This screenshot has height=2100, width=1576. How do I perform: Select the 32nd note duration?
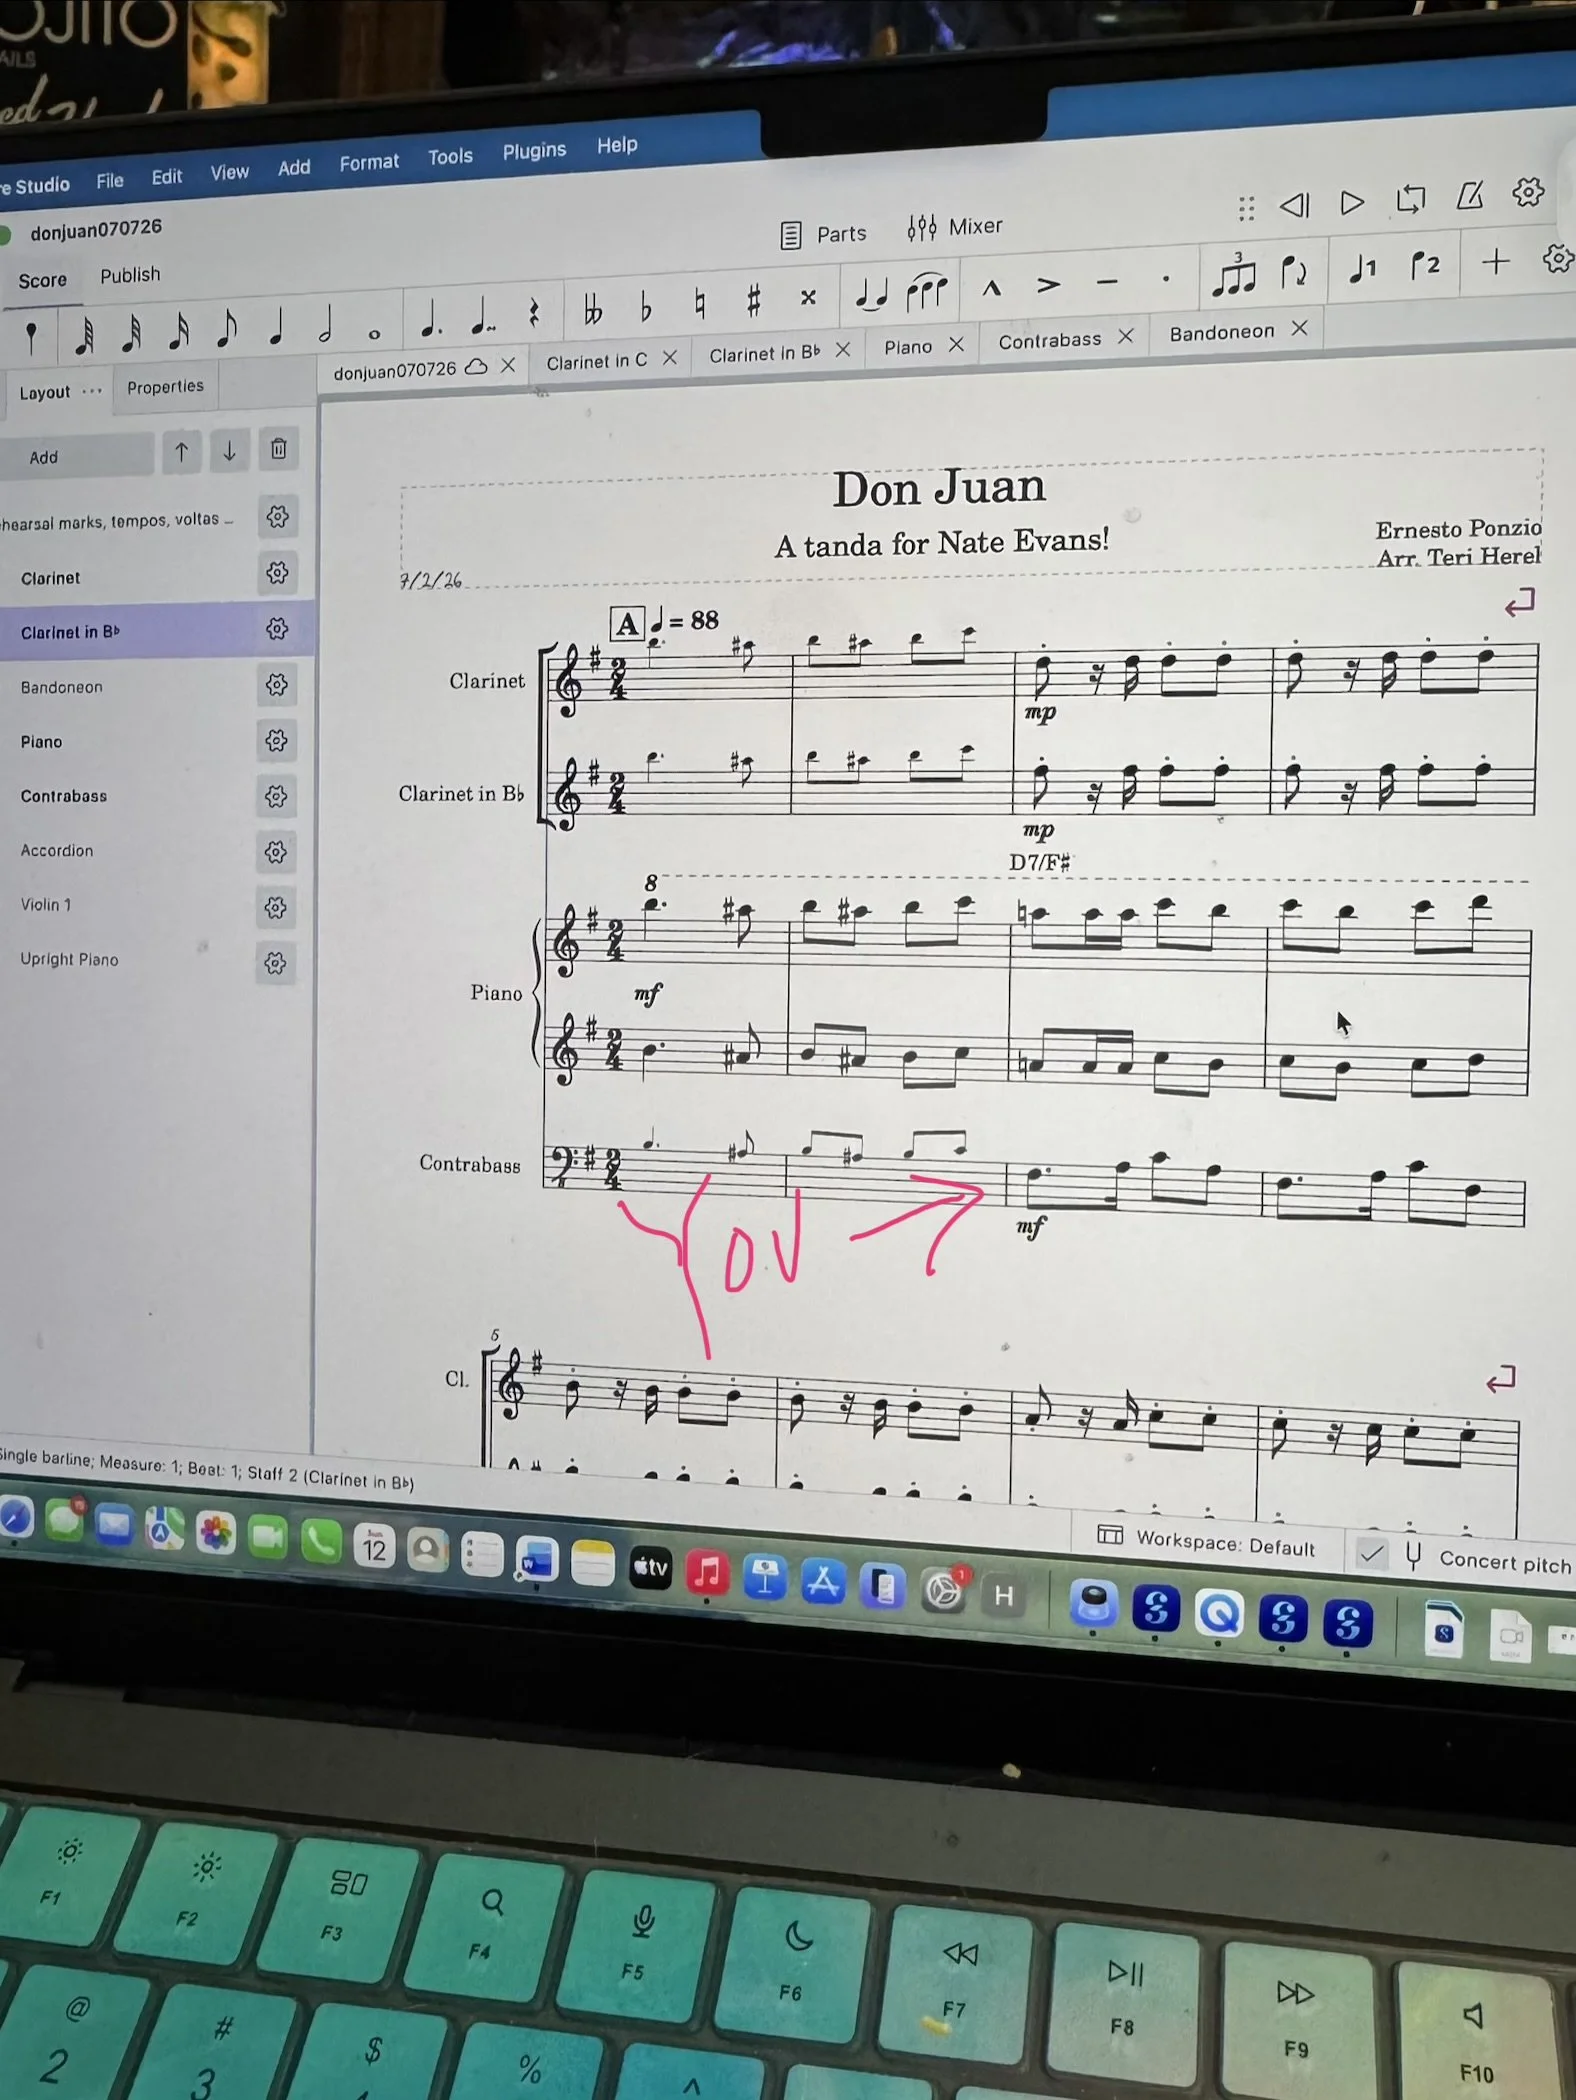pyautogui.click(x=131, y=333)
